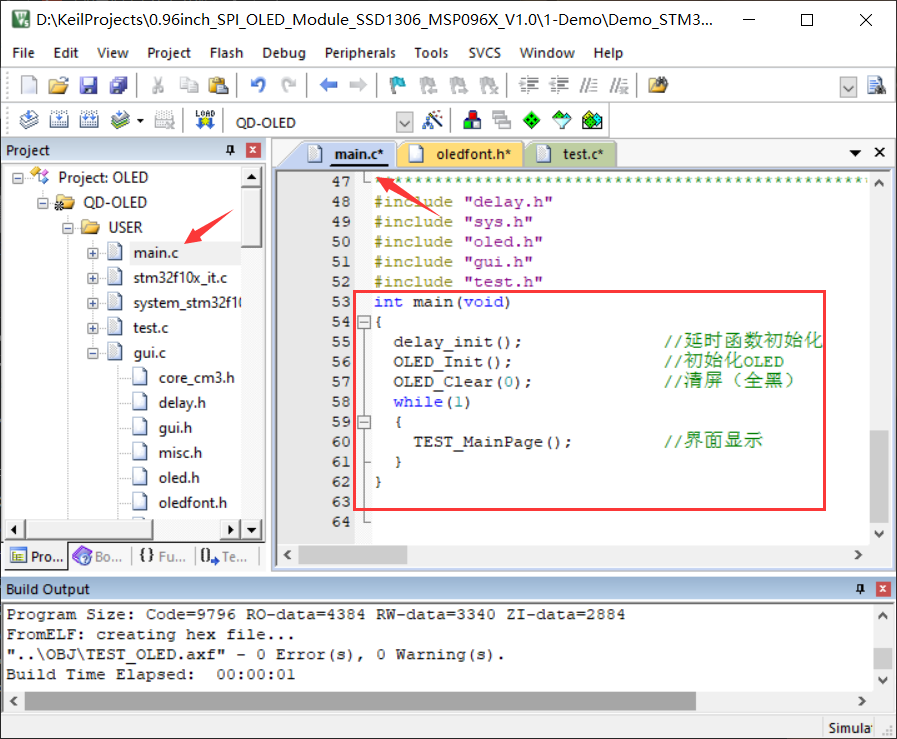Screen dimensions: 897x739
Task: Select delay.h in the project tree
Action: click(x=182, y=403)
